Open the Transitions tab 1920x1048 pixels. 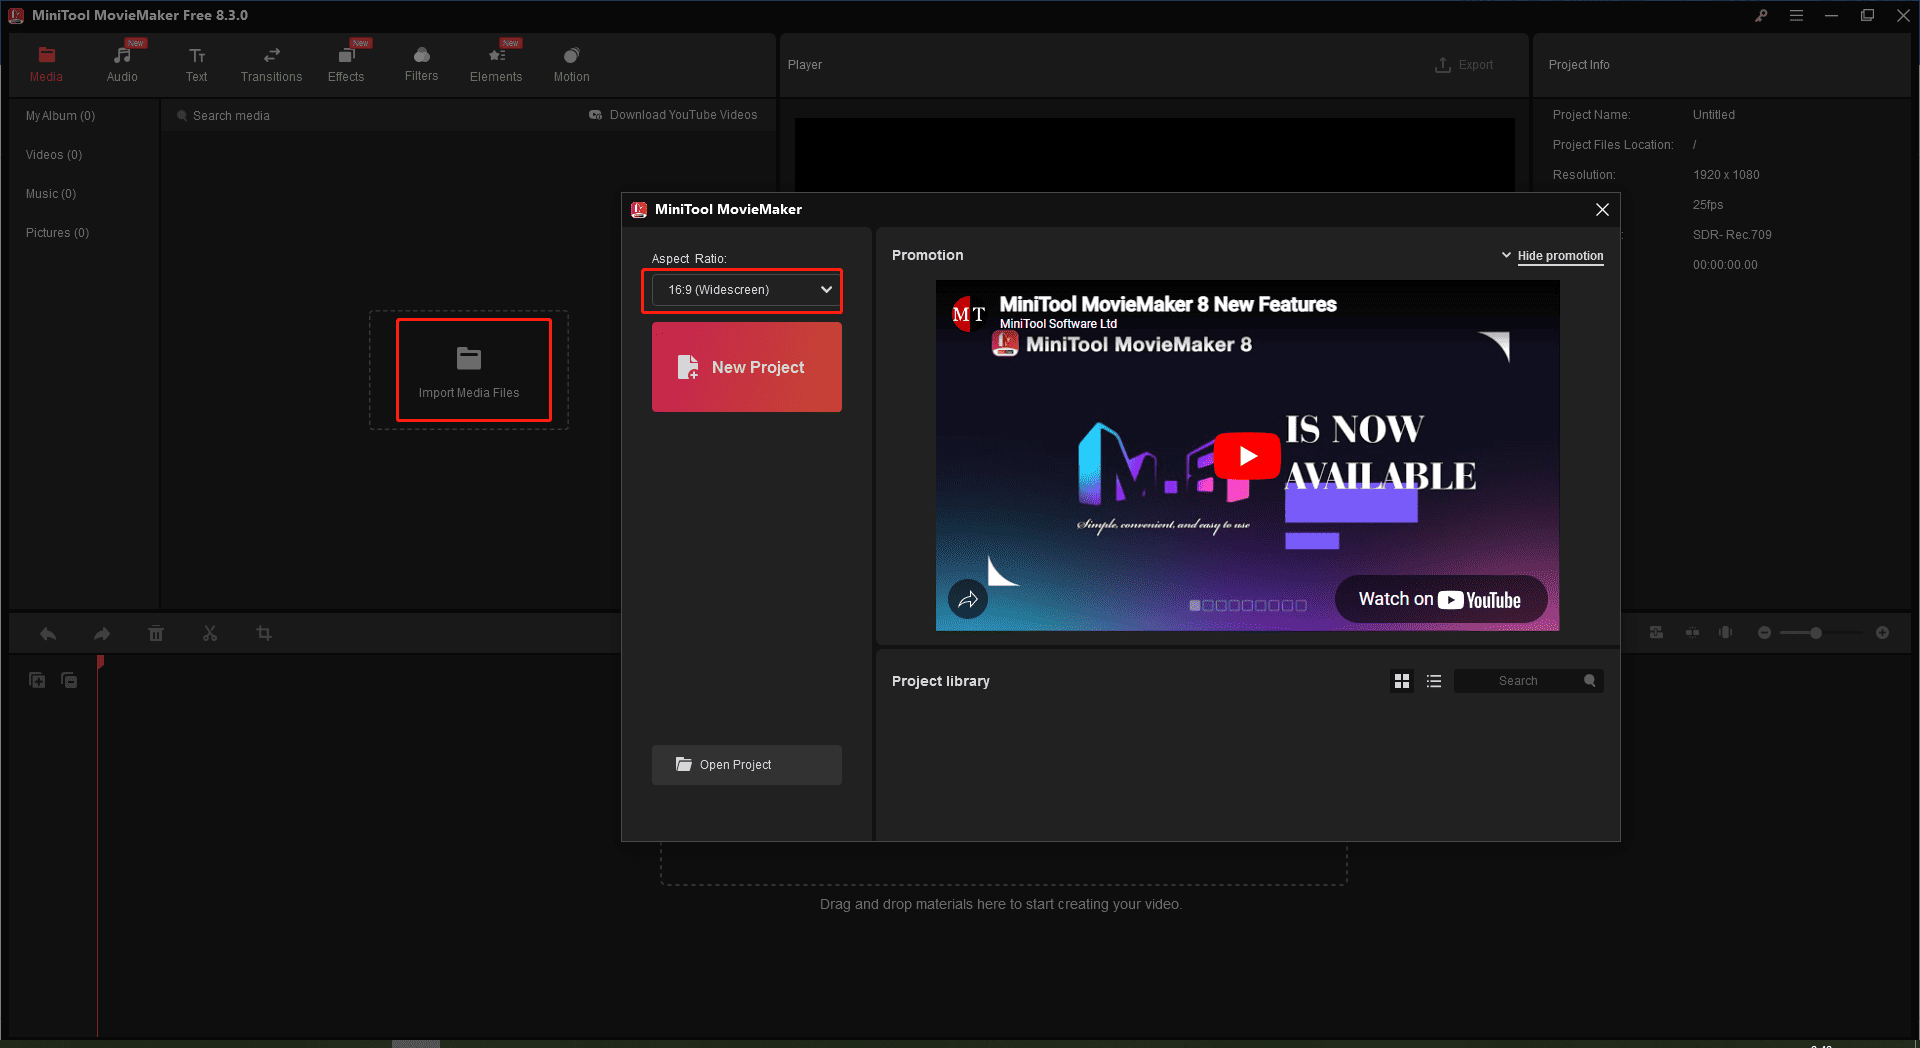point(271,64)
